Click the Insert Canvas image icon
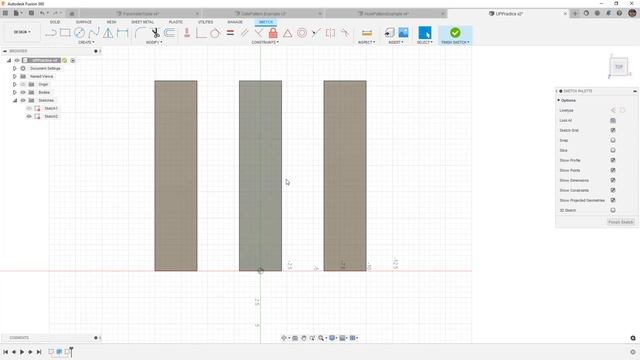The width and height of the screenshot is (640, 360). click(403, 33)
